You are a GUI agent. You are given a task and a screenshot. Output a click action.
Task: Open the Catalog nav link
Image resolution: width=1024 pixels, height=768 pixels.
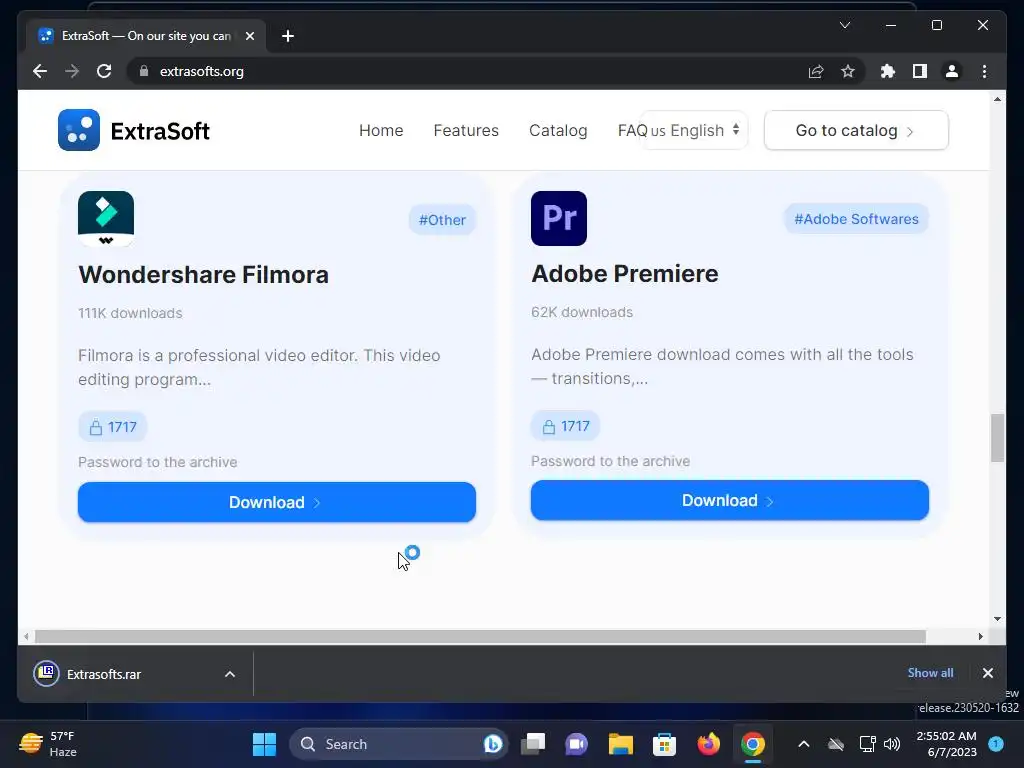coord(558,131)
